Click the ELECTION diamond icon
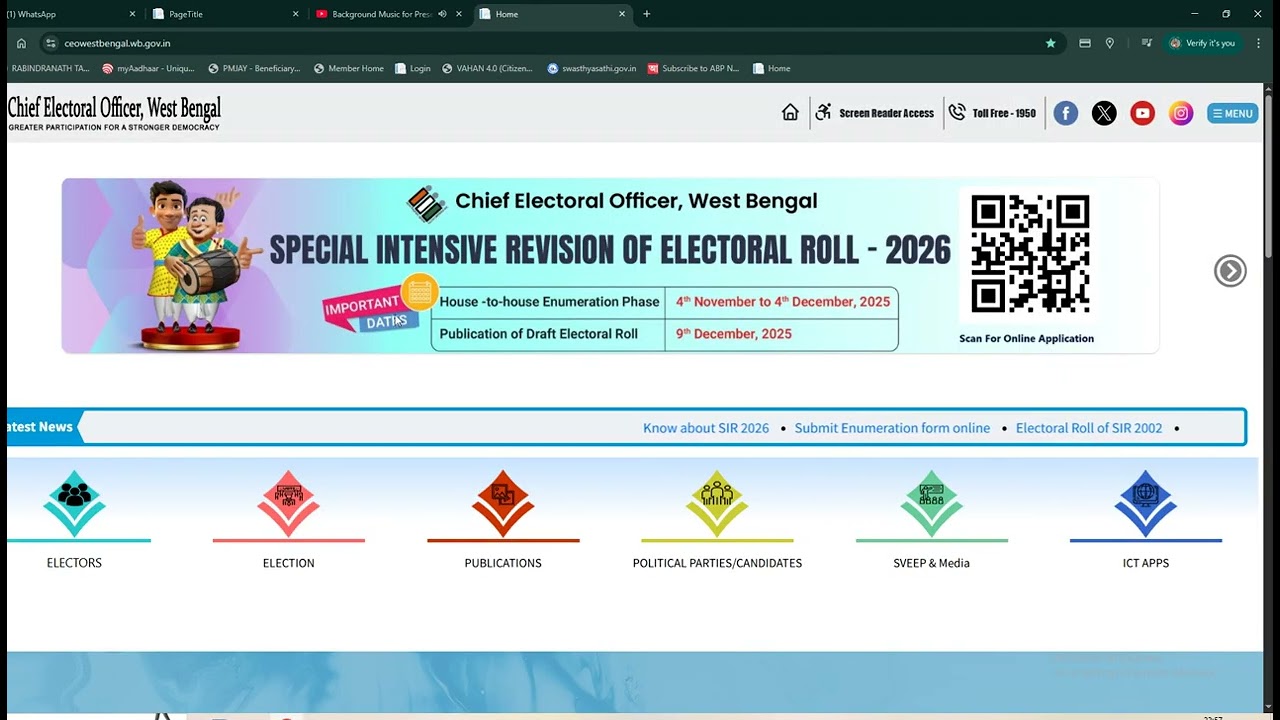1280x720 pixels. click(288, 502)
